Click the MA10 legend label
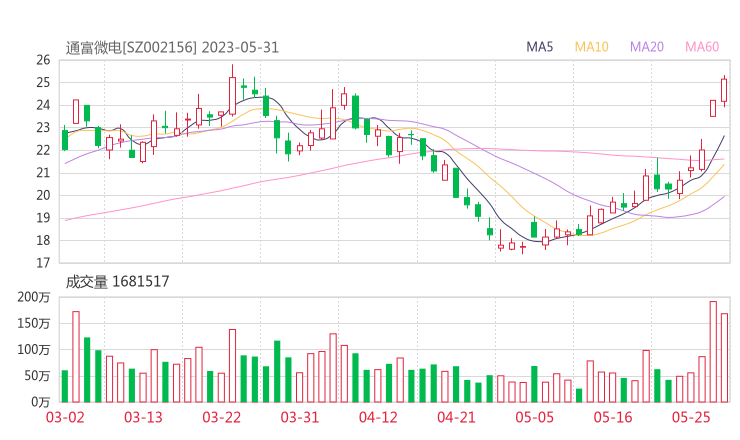 click(x=591, y=47)
